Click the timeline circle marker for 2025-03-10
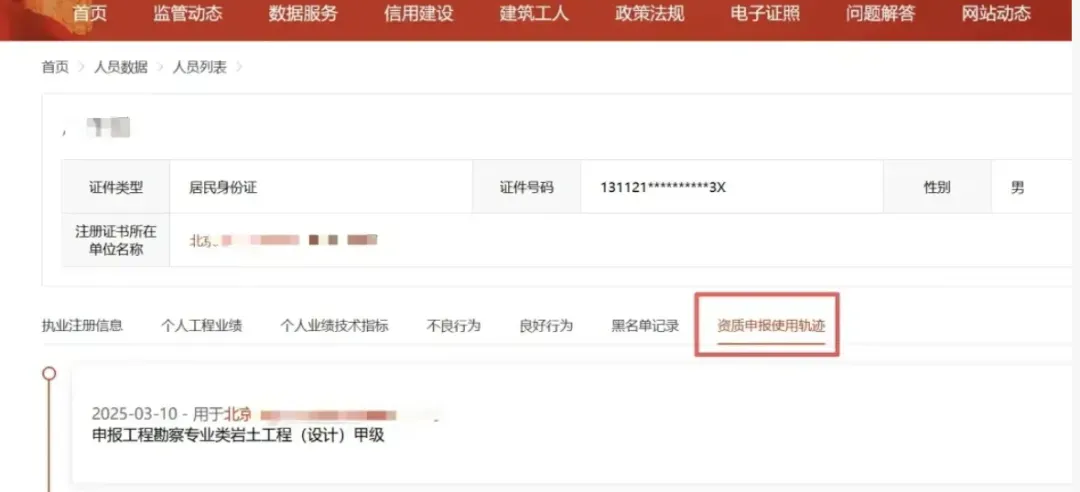Viewport: 1080px width, 492px height. [49, 373]
